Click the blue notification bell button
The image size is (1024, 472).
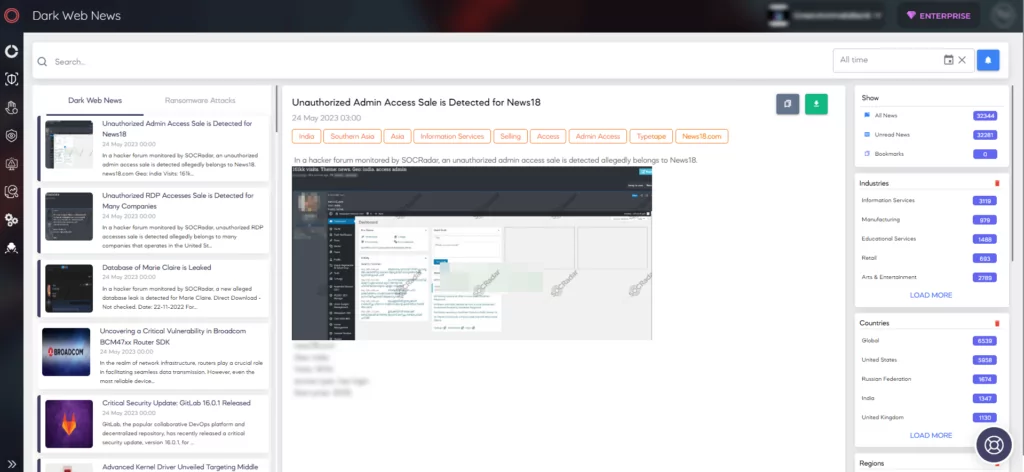tap(988, 60)
